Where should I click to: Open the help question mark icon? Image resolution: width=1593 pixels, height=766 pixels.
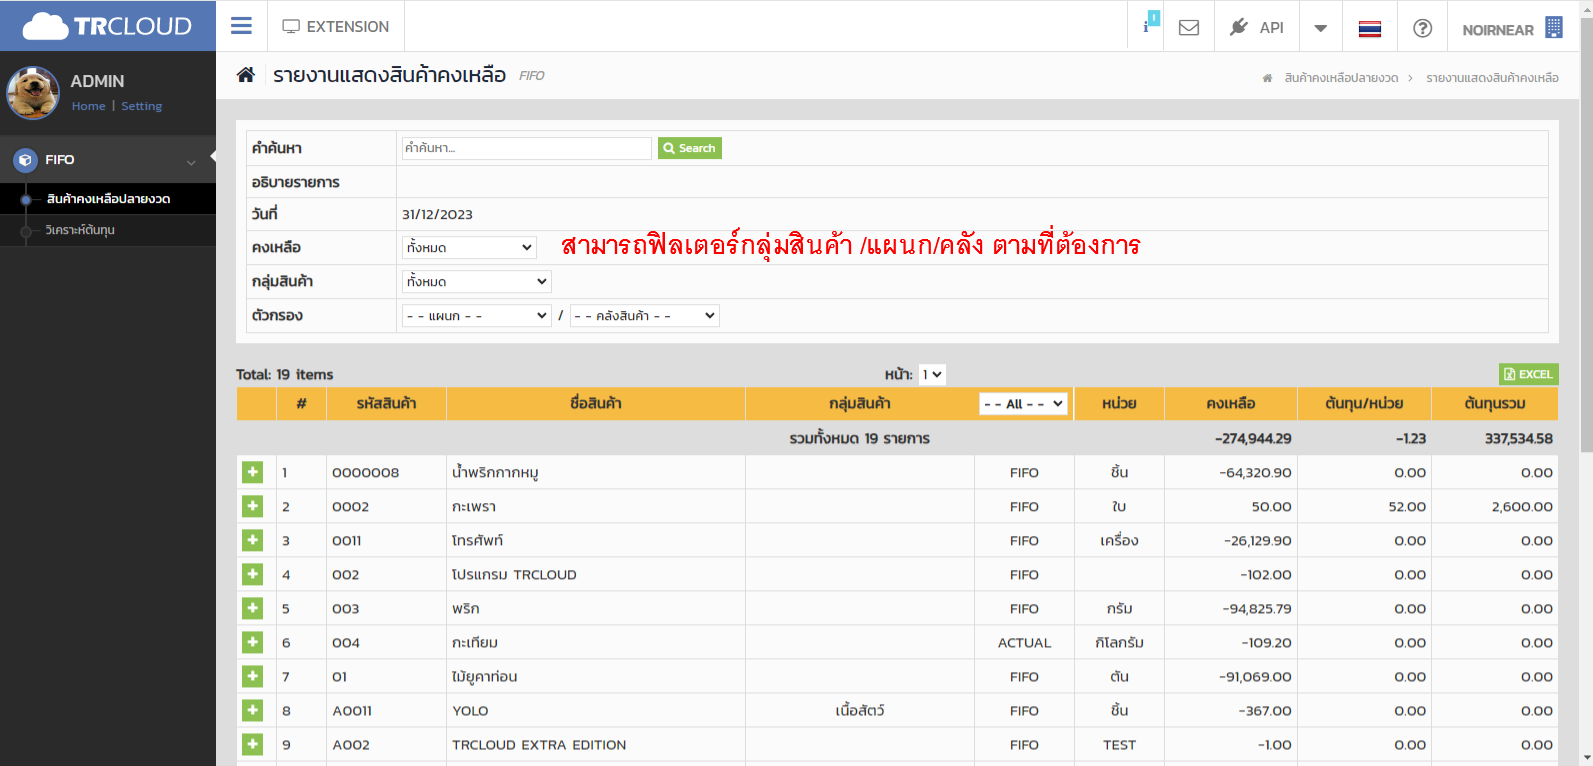1422,28
